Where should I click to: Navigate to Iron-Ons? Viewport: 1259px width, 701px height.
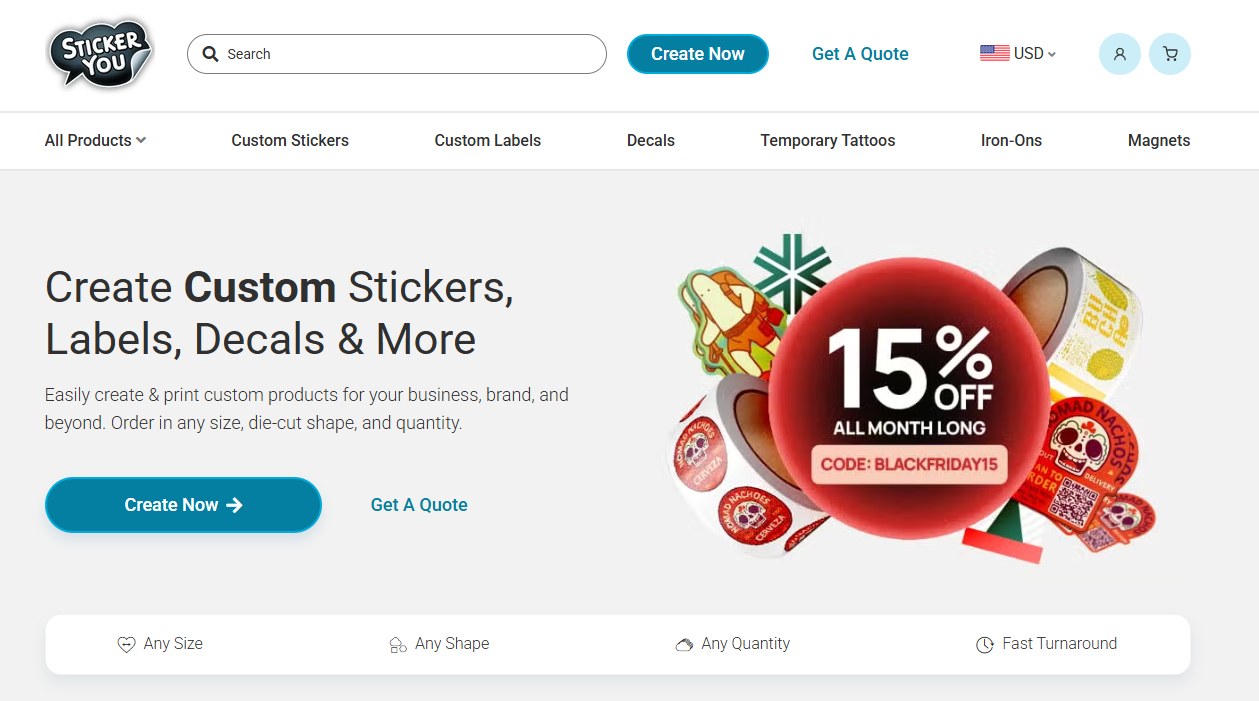point(1011,141)
